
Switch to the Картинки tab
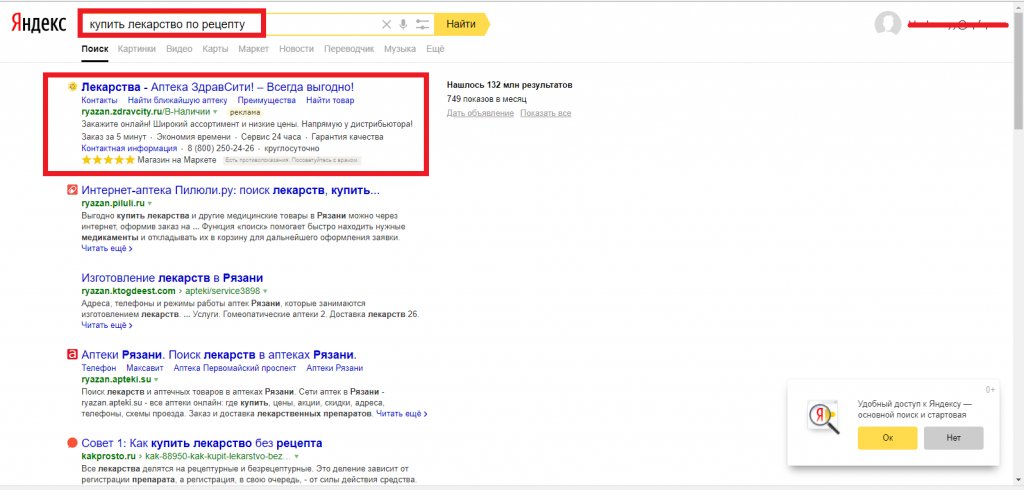click(x=137, y=48)
